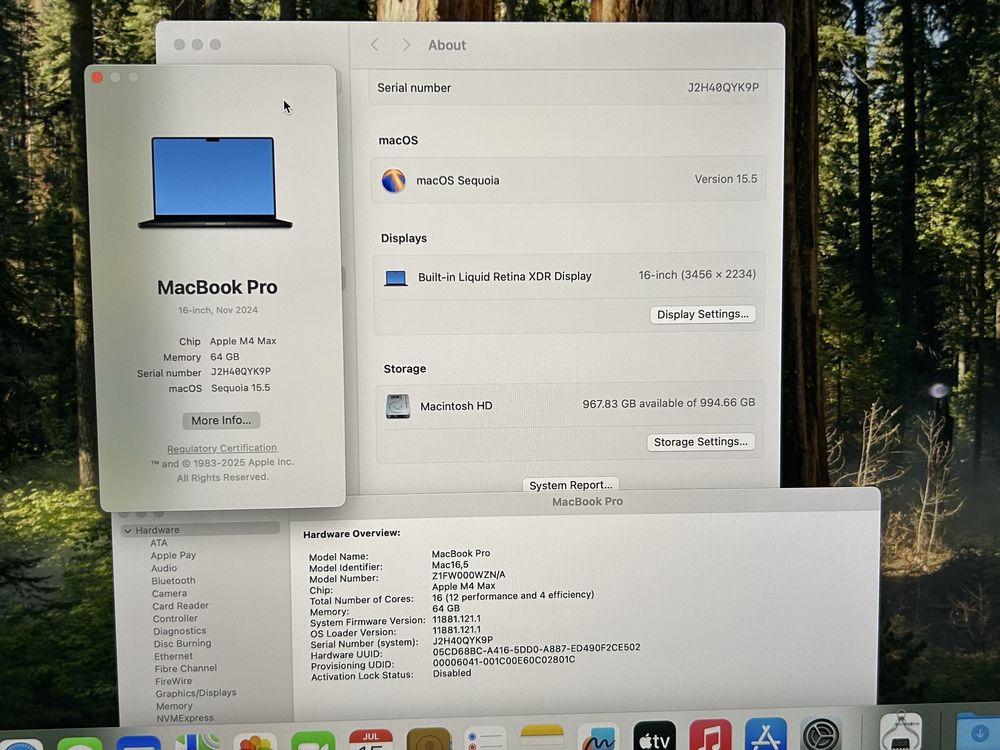Open System Settings icon in the Dock

pos(821,733)
